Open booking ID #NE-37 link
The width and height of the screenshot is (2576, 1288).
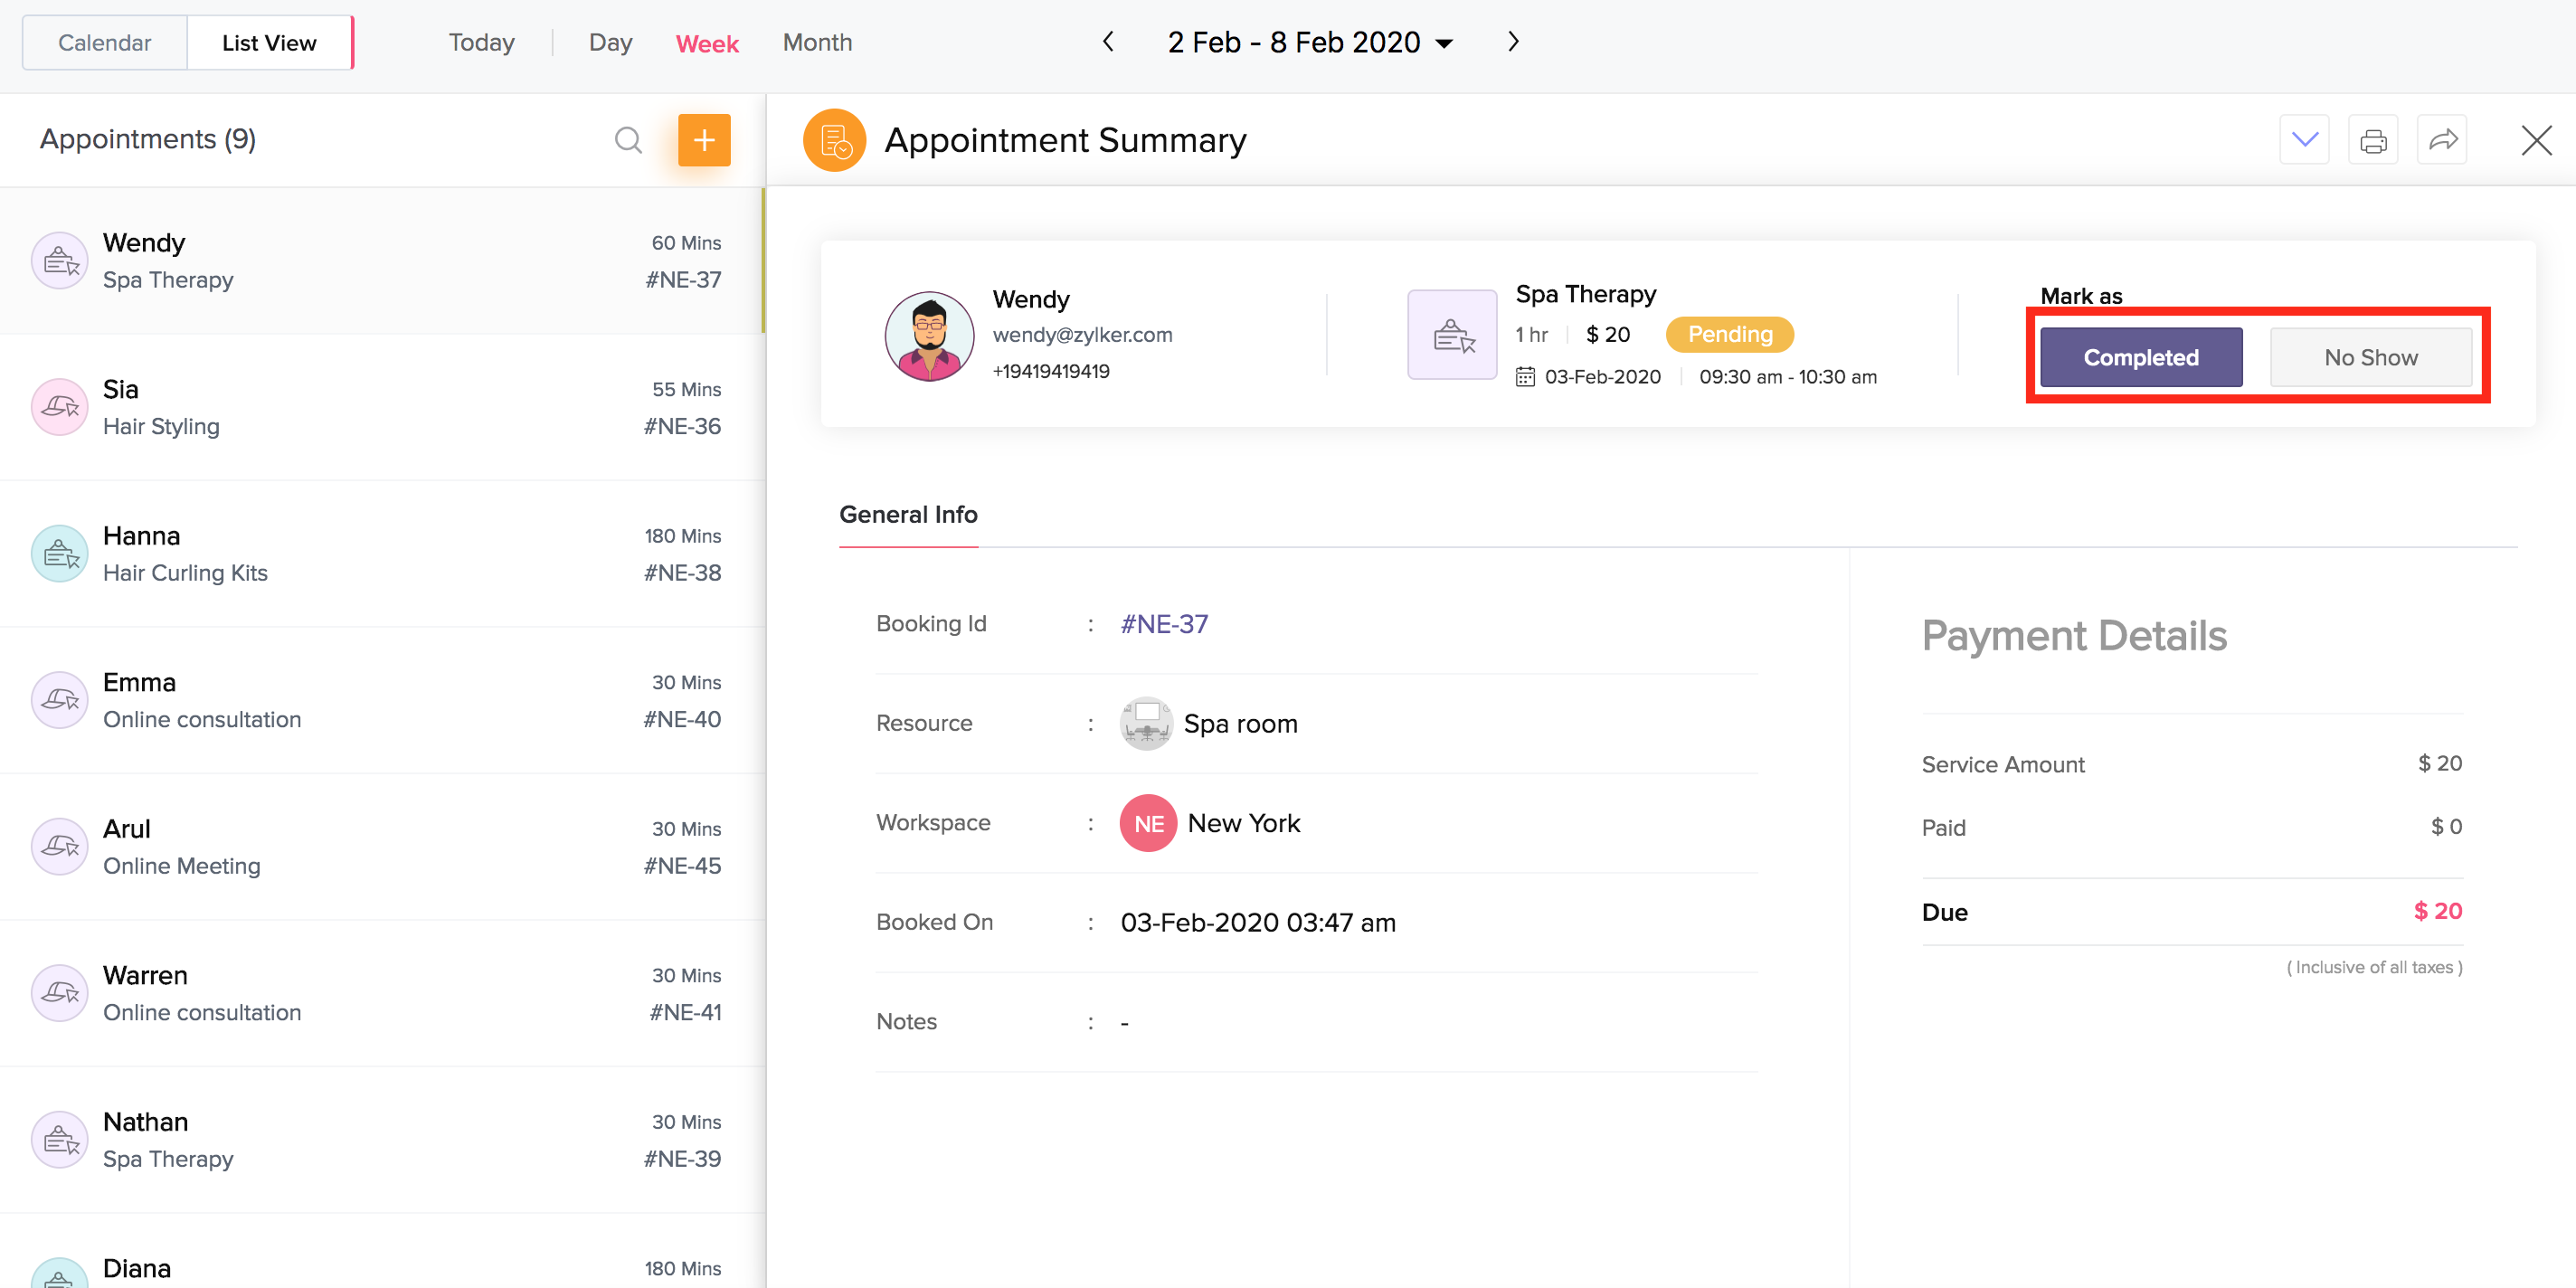pyautogui.click(x=1164, y=624)
